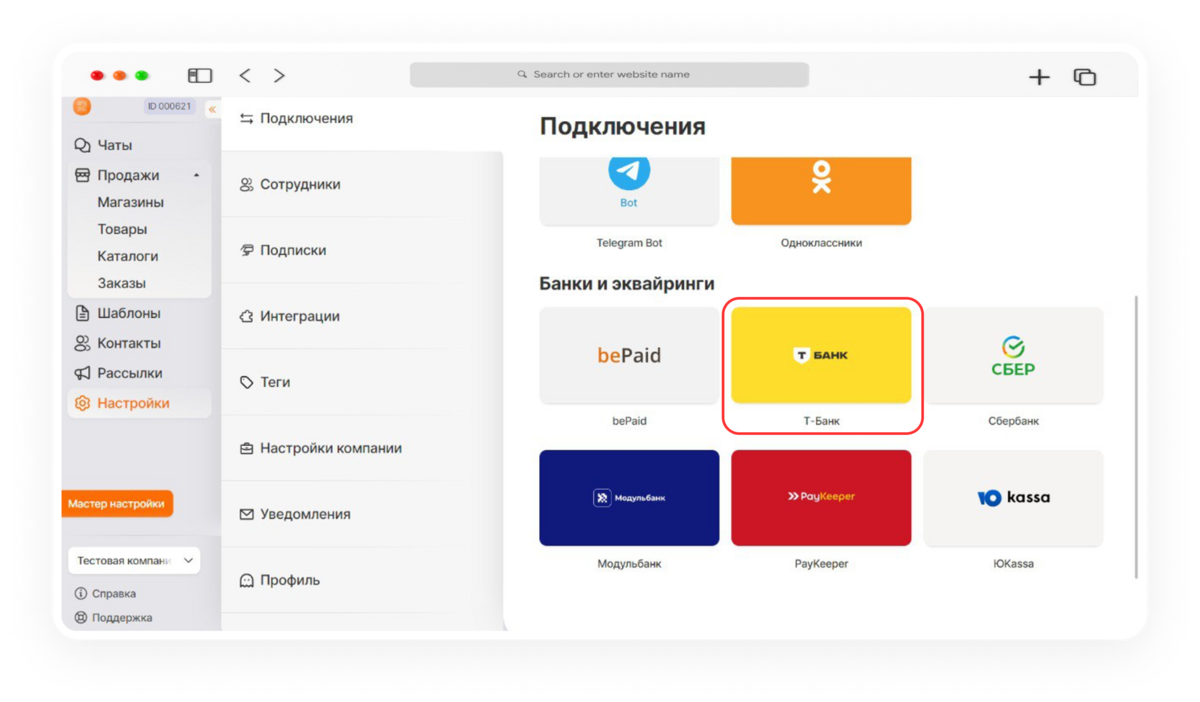This screenshot has width=1200, height=702.
Task: Toggle the browser sidebar icon
Action: click(x=200, y=75)
